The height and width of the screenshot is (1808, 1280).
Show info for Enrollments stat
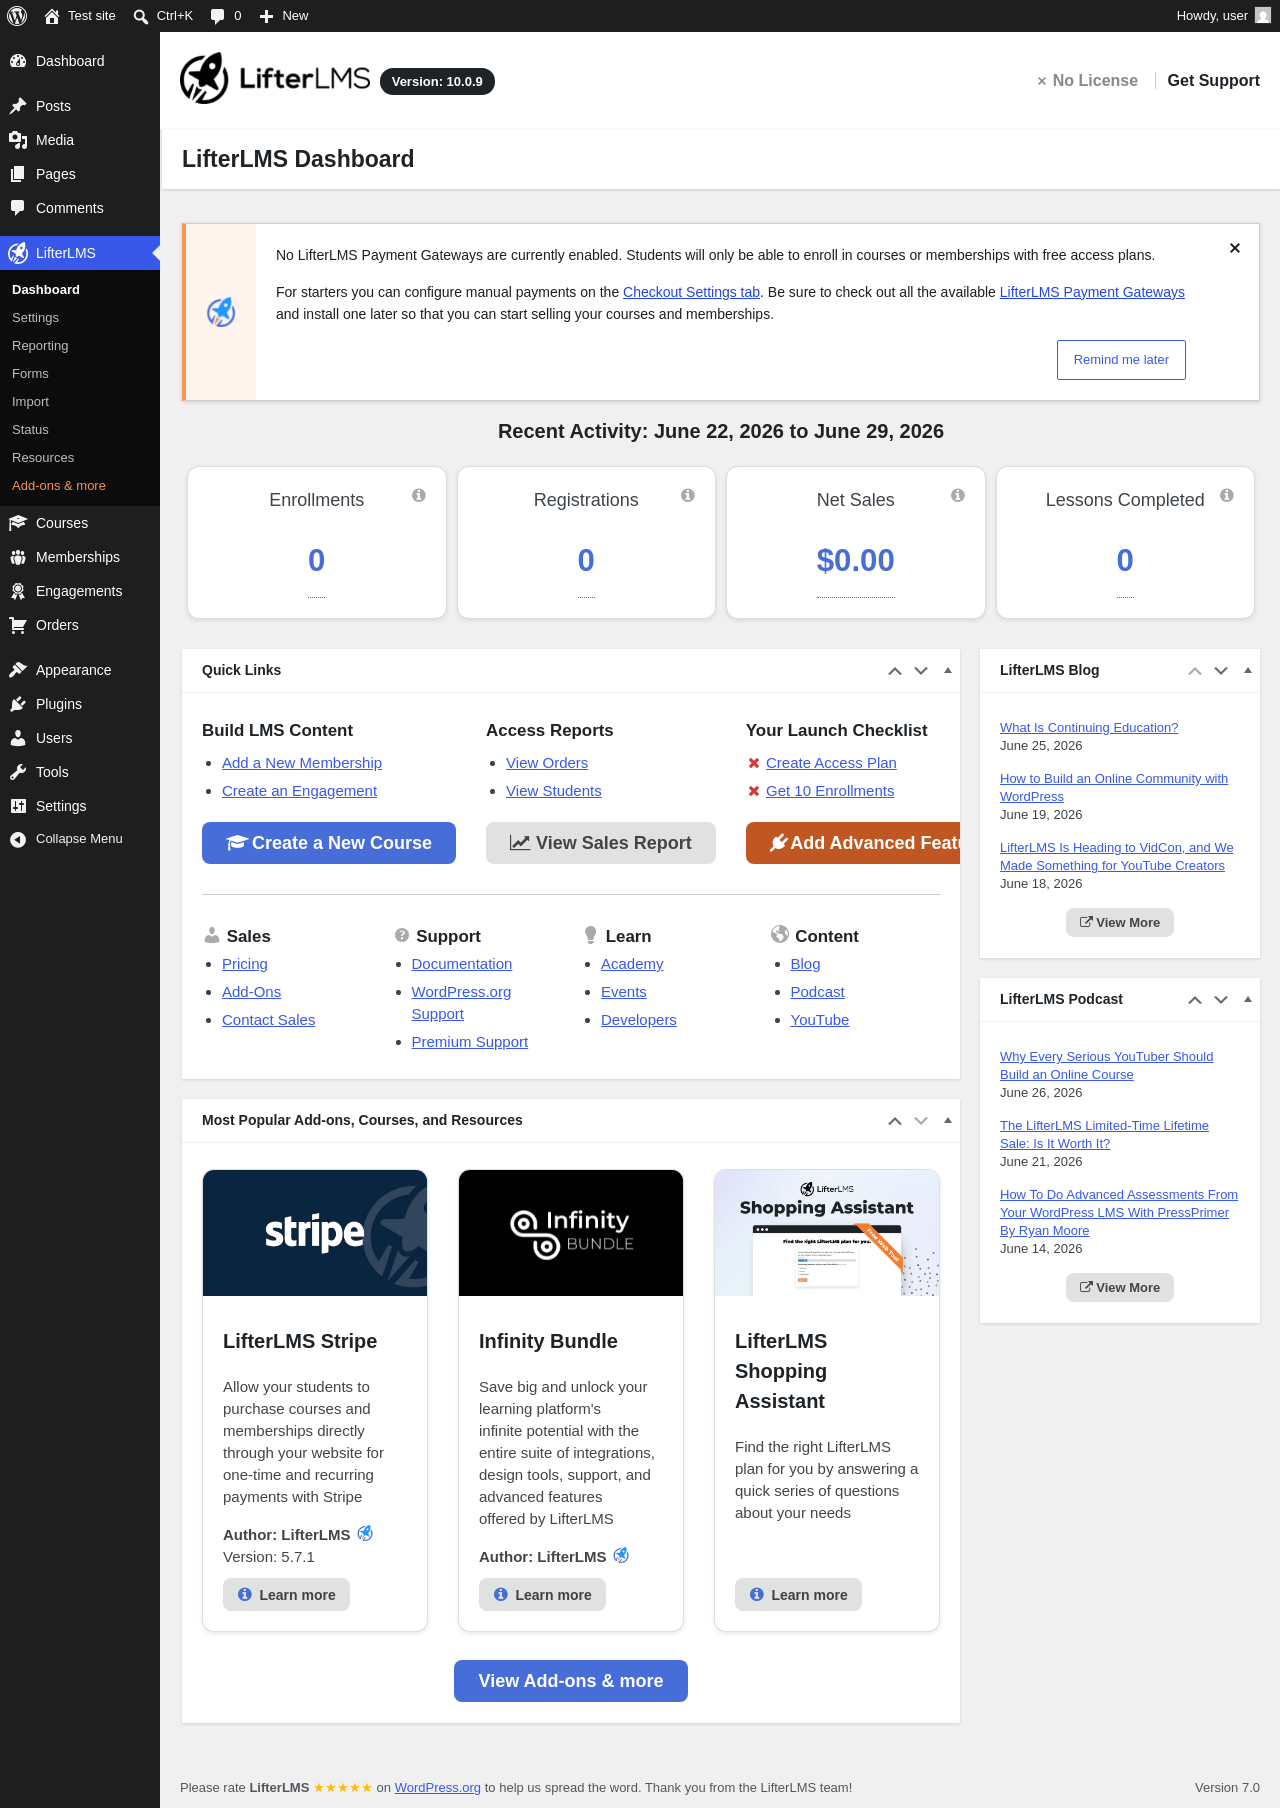(419, 495)
